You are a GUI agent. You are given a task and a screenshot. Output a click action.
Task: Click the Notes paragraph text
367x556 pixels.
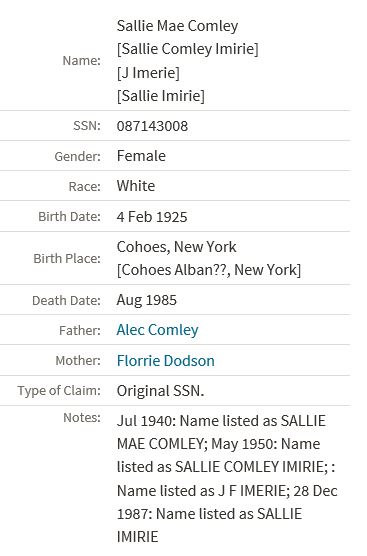[227, 479]
